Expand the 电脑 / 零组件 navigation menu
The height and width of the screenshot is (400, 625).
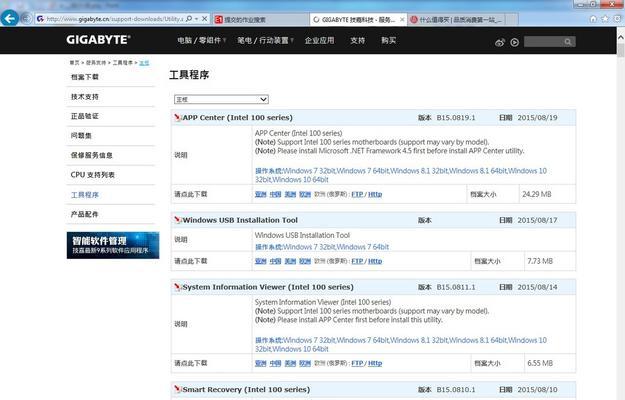(202, 40)
